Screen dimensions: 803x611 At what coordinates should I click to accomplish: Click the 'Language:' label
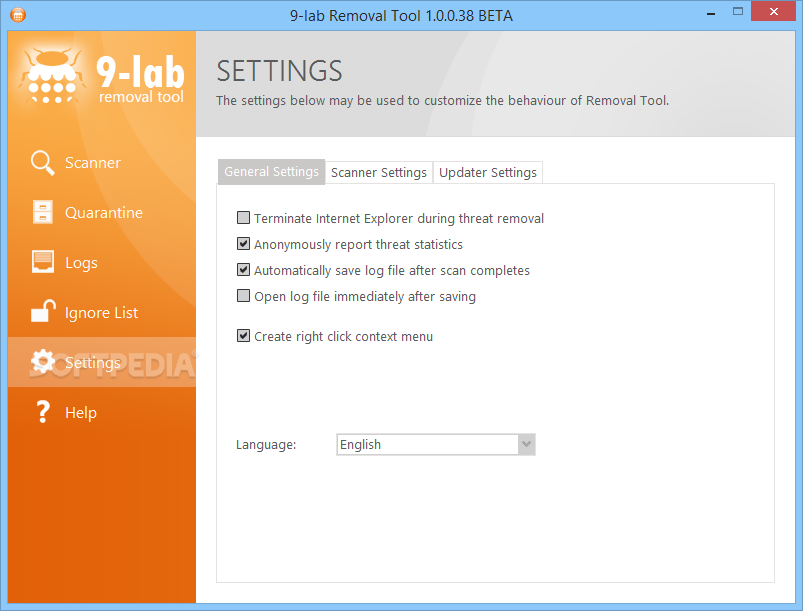(x=266, y=445)
